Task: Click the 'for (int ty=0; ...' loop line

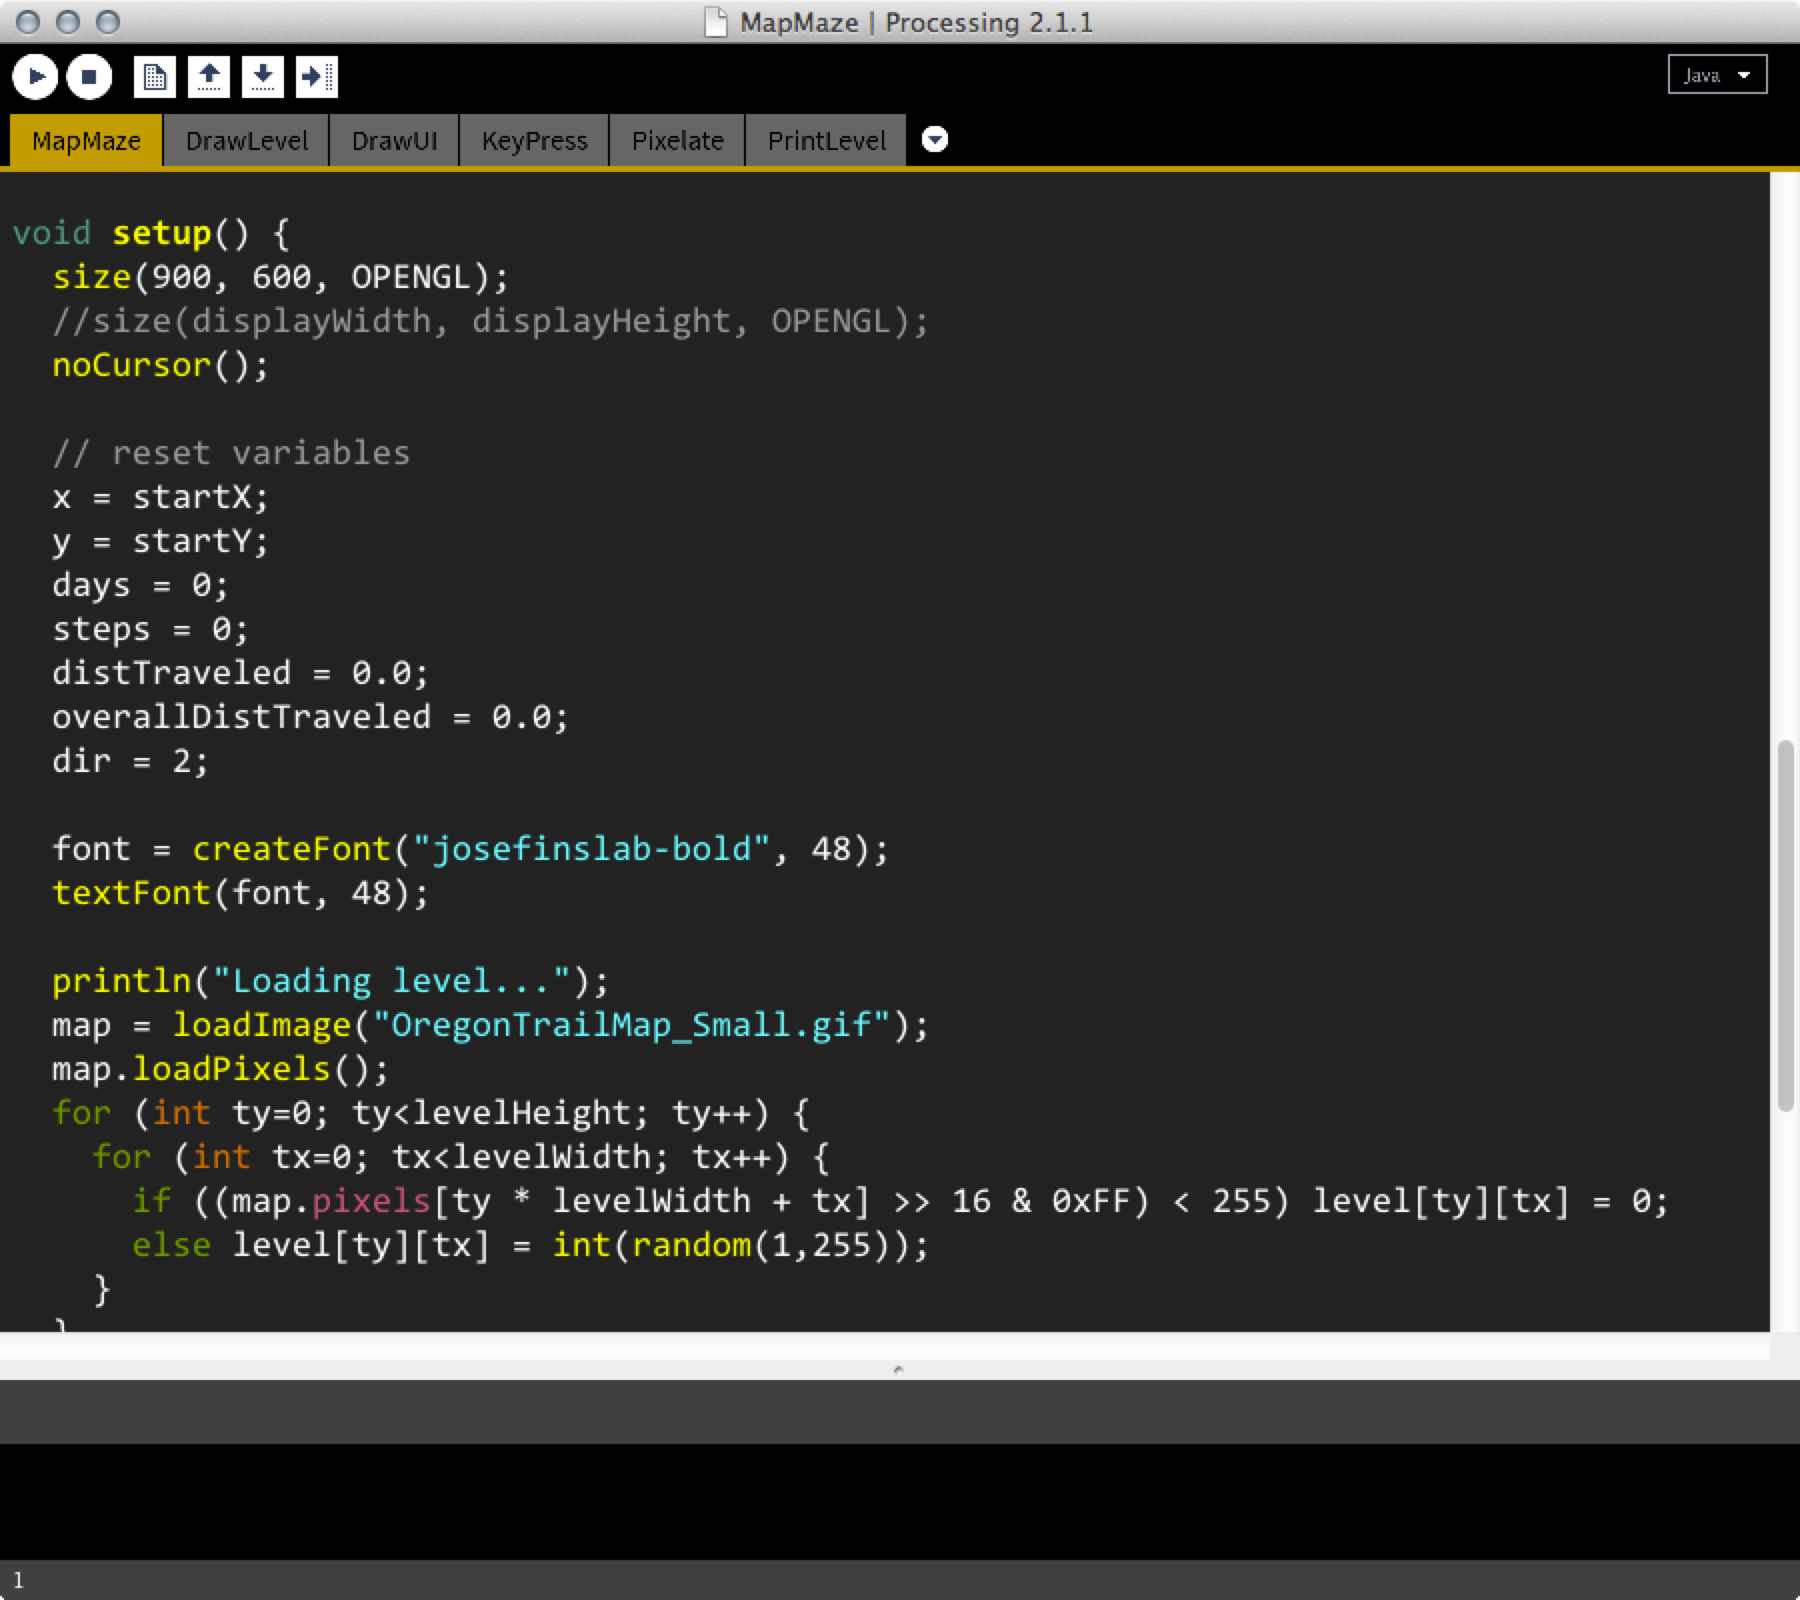Action: (x=430, y=1113)
